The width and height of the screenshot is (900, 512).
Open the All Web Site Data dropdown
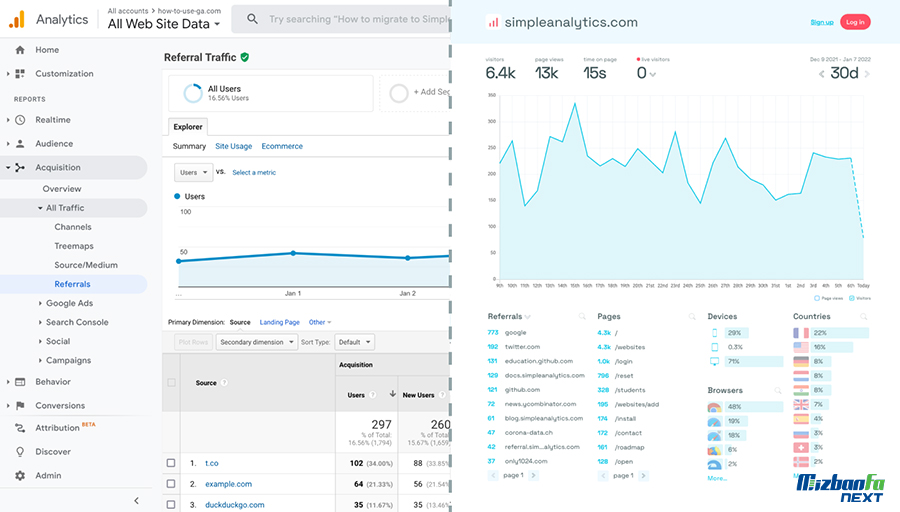pos(164,24)
